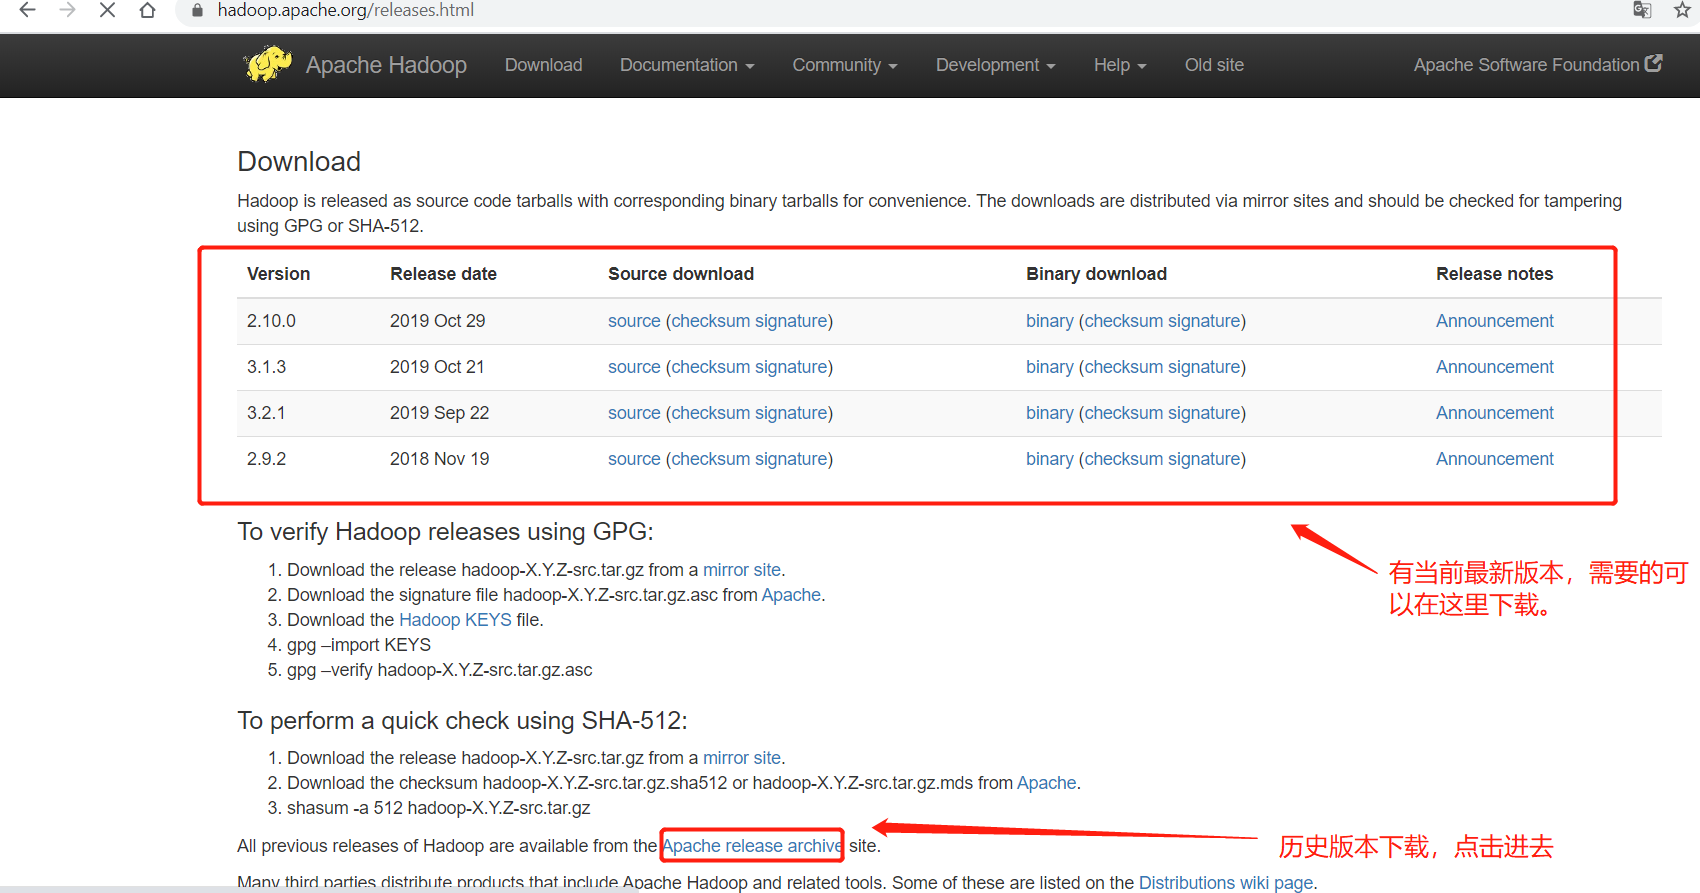The height and width of the screenshot is (893, 1700).
Task: Expand the Help dropdown menu
Action: coord(1120,65)
